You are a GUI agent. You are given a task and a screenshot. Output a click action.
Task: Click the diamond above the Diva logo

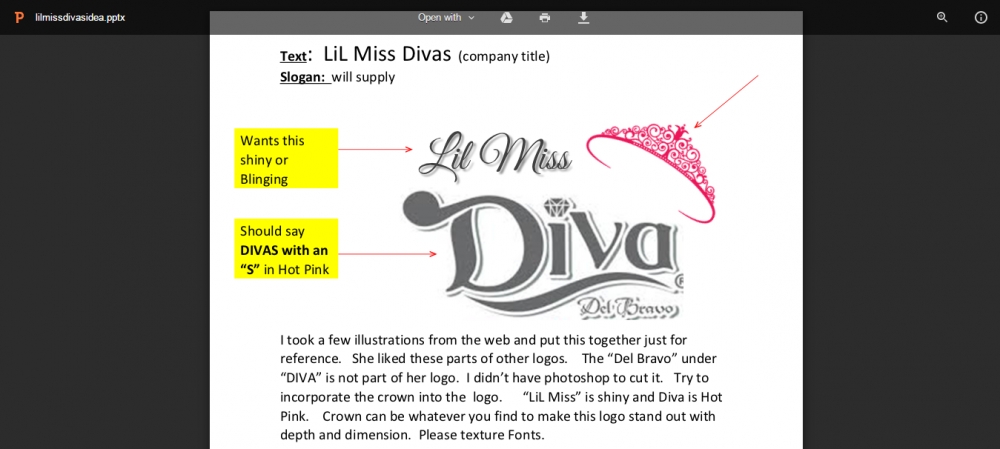point(557,207)
